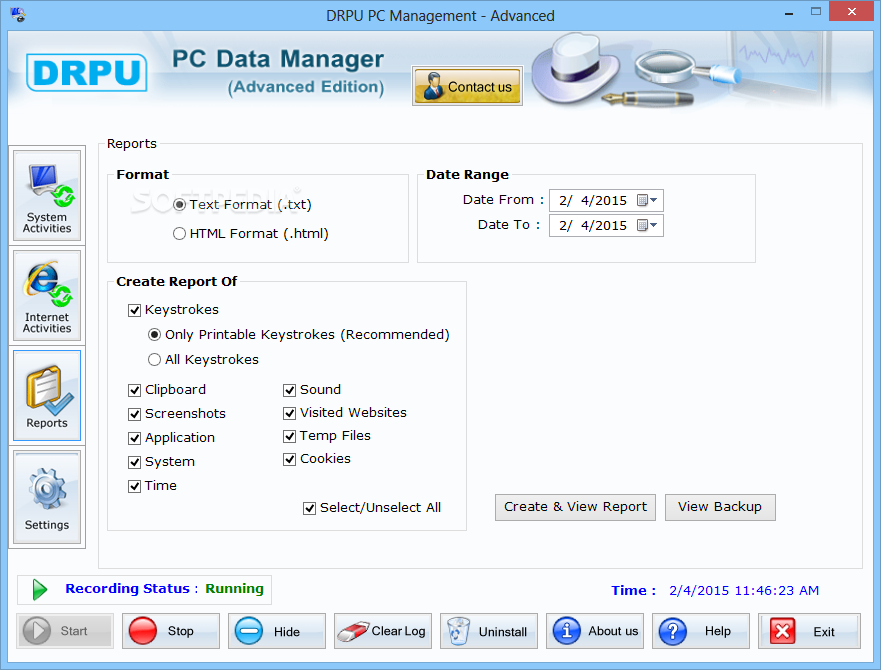
Task: Minimize the DRPU PC Management window
Action: point(789,12)
